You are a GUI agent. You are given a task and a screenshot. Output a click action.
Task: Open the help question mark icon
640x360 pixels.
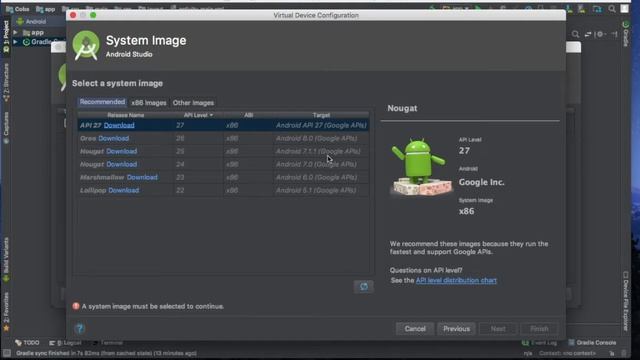tap(80, 328)
